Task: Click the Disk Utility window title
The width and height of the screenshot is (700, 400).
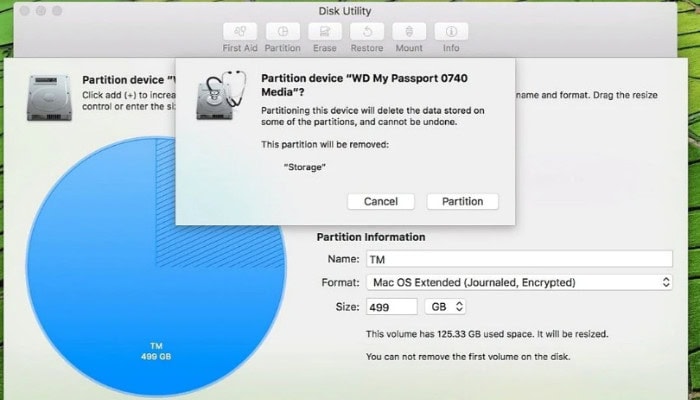Action: 345,11
